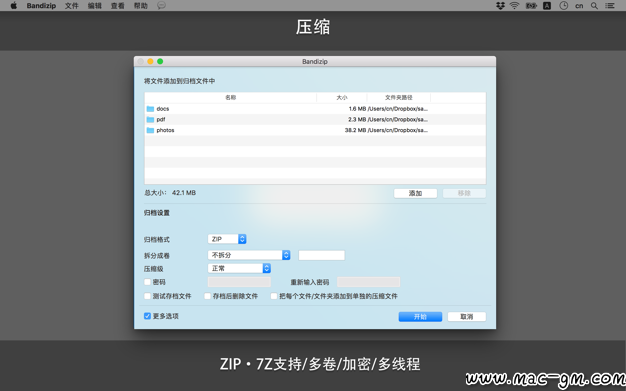Click the 重新输入密码 input field

click(x=368, y=282)
